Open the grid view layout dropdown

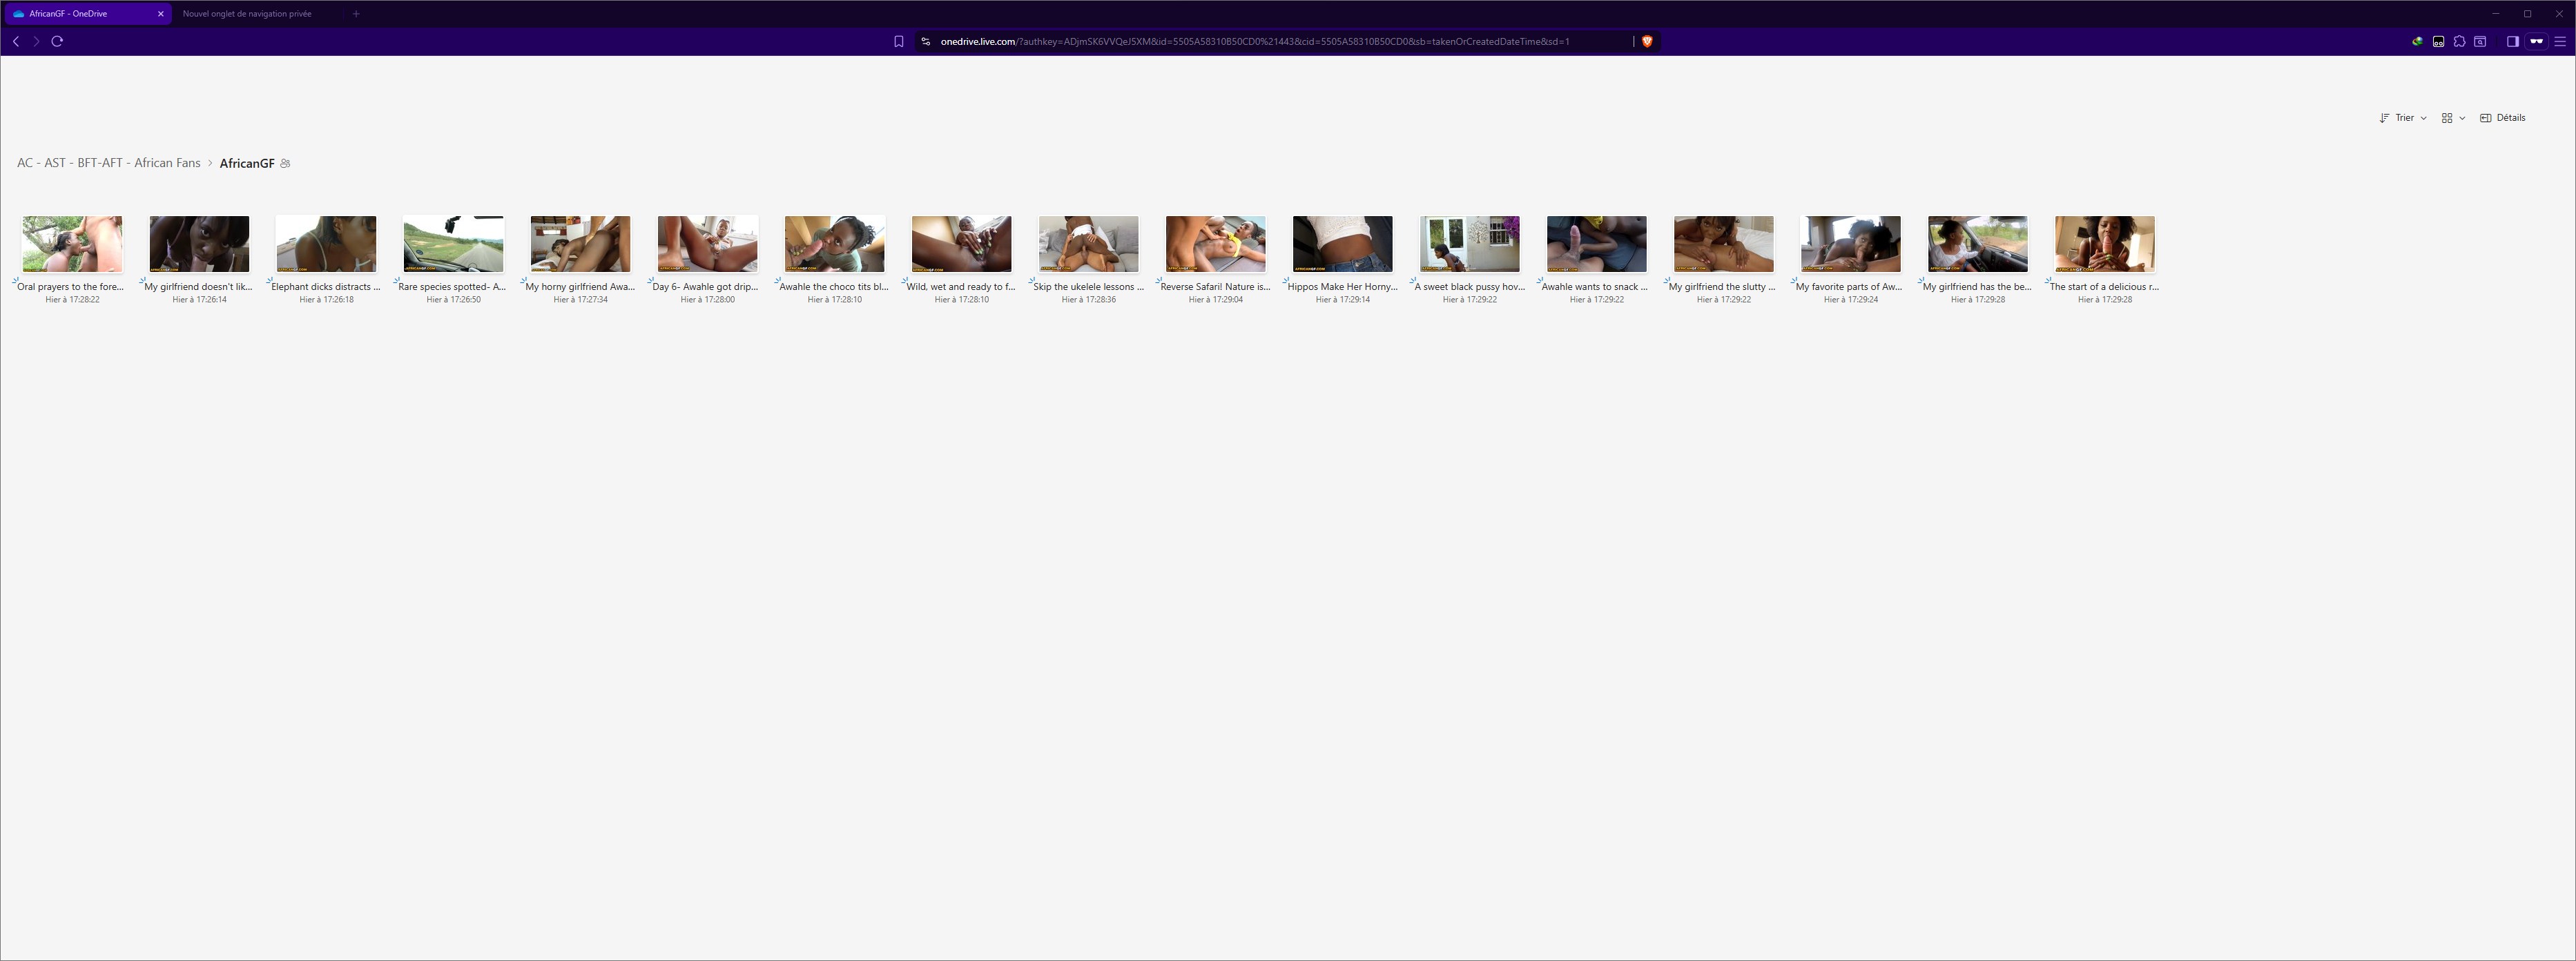coord(2452,118)
